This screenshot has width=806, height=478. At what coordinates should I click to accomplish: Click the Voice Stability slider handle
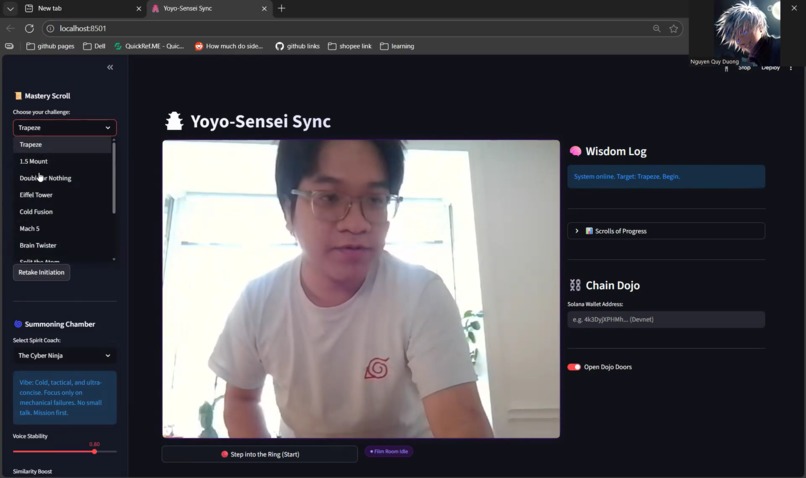95,452
